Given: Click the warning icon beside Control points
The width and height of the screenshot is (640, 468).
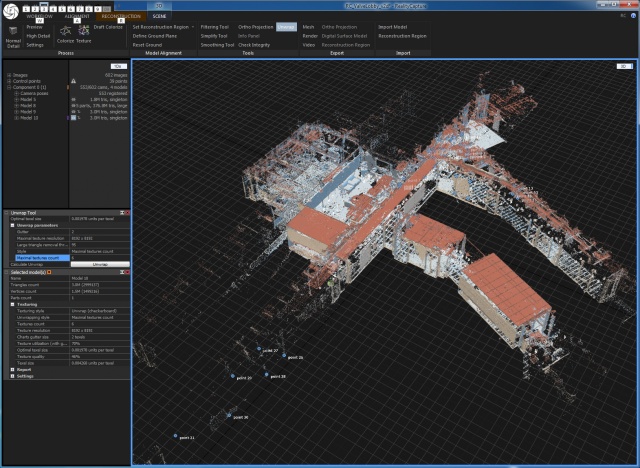Looking at the screenshot, I should tap(73, 81).
